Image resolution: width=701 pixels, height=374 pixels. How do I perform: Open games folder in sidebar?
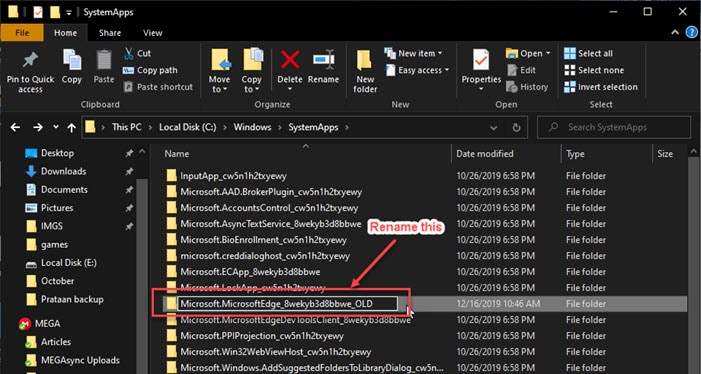coord(55,244)
